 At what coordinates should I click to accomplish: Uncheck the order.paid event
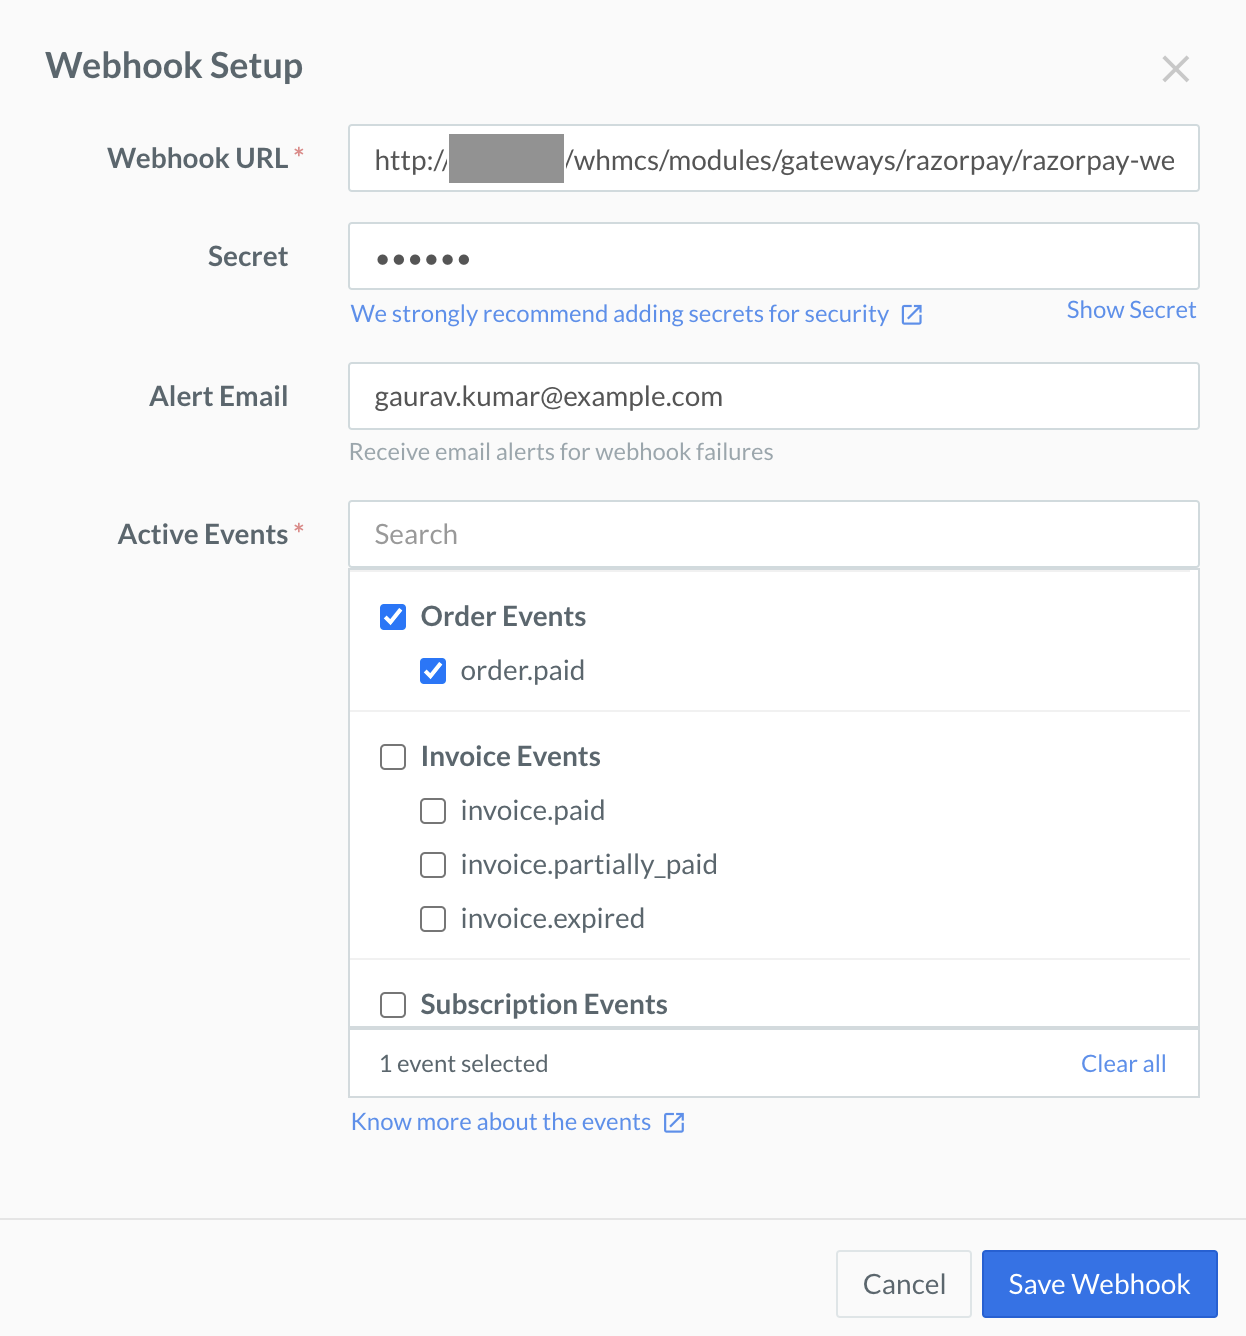(432, 671)
